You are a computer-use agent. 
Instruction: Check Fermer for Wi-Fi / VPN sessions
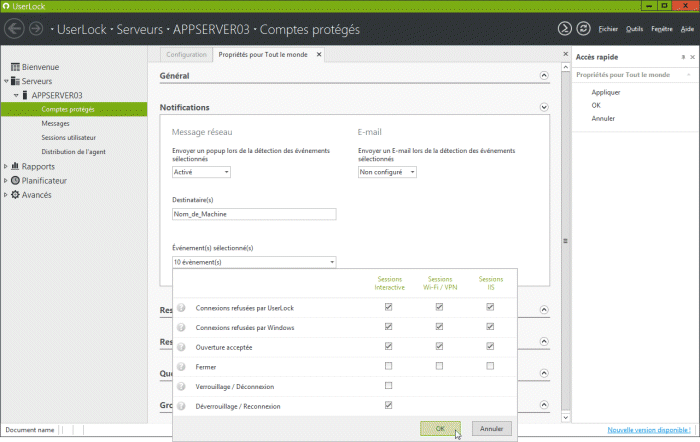pos(439,366)
